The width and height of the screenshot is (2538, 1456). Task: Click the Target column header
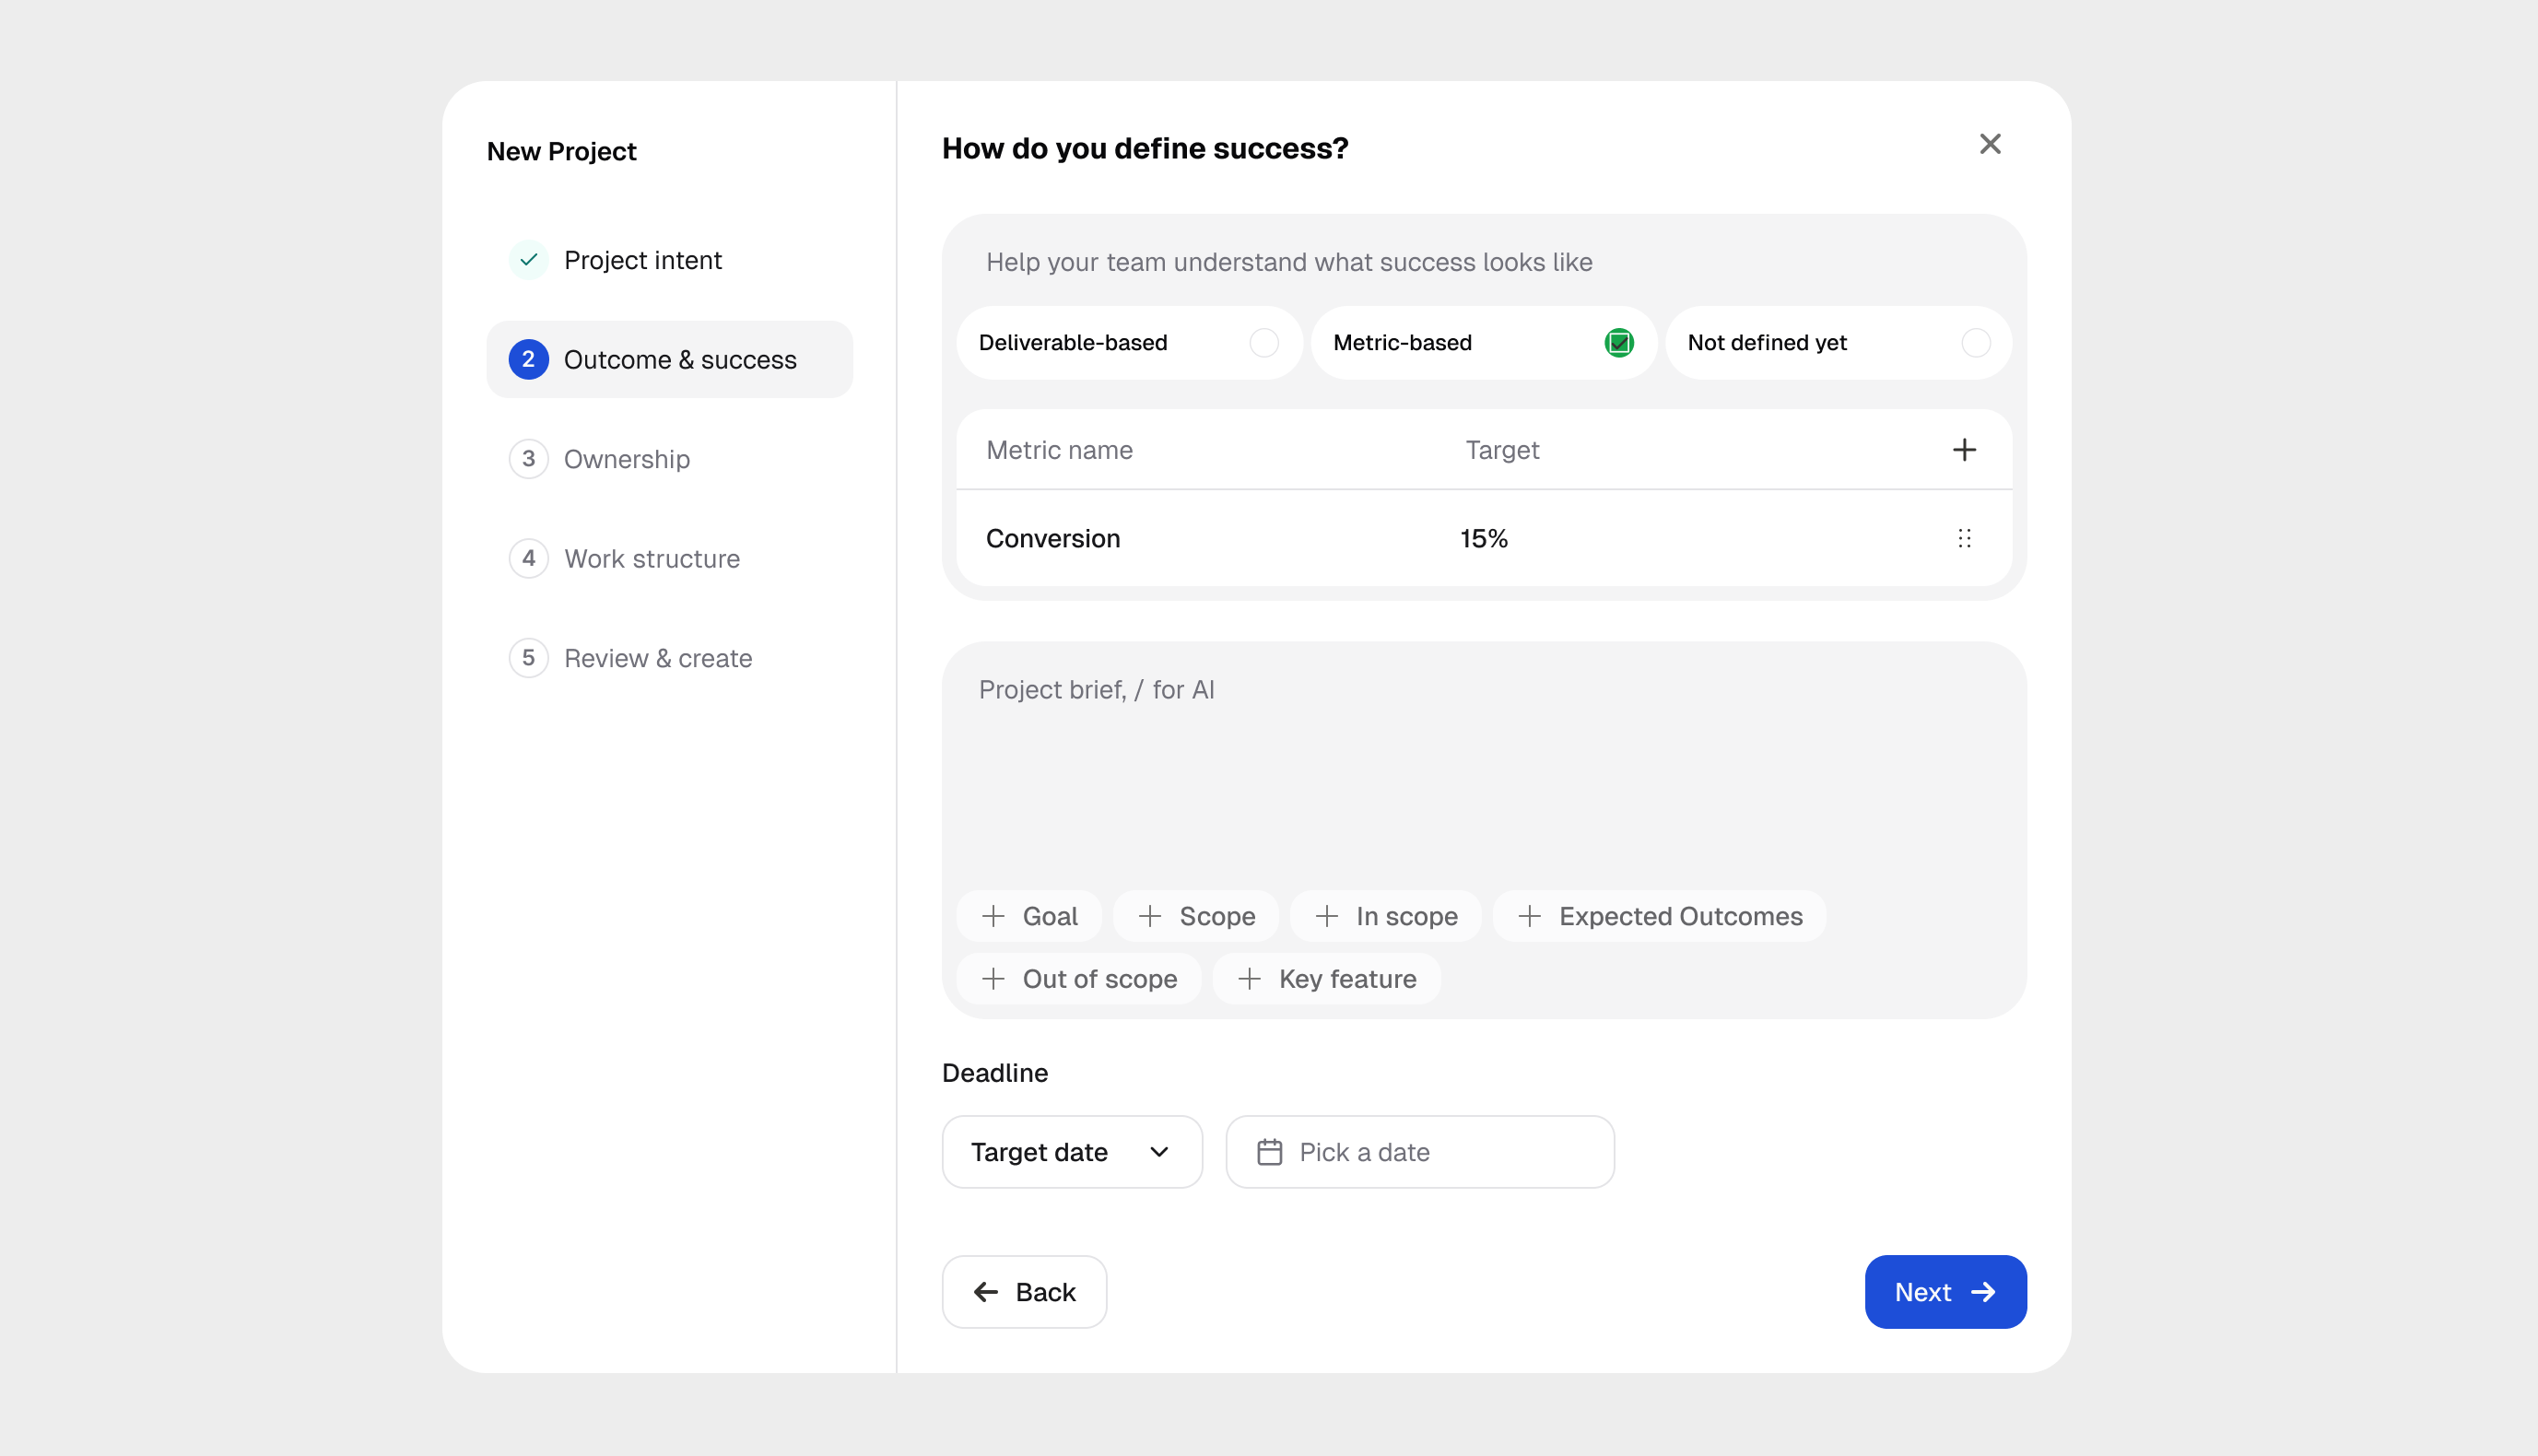pyautogui.click(x=1502, y=451)
